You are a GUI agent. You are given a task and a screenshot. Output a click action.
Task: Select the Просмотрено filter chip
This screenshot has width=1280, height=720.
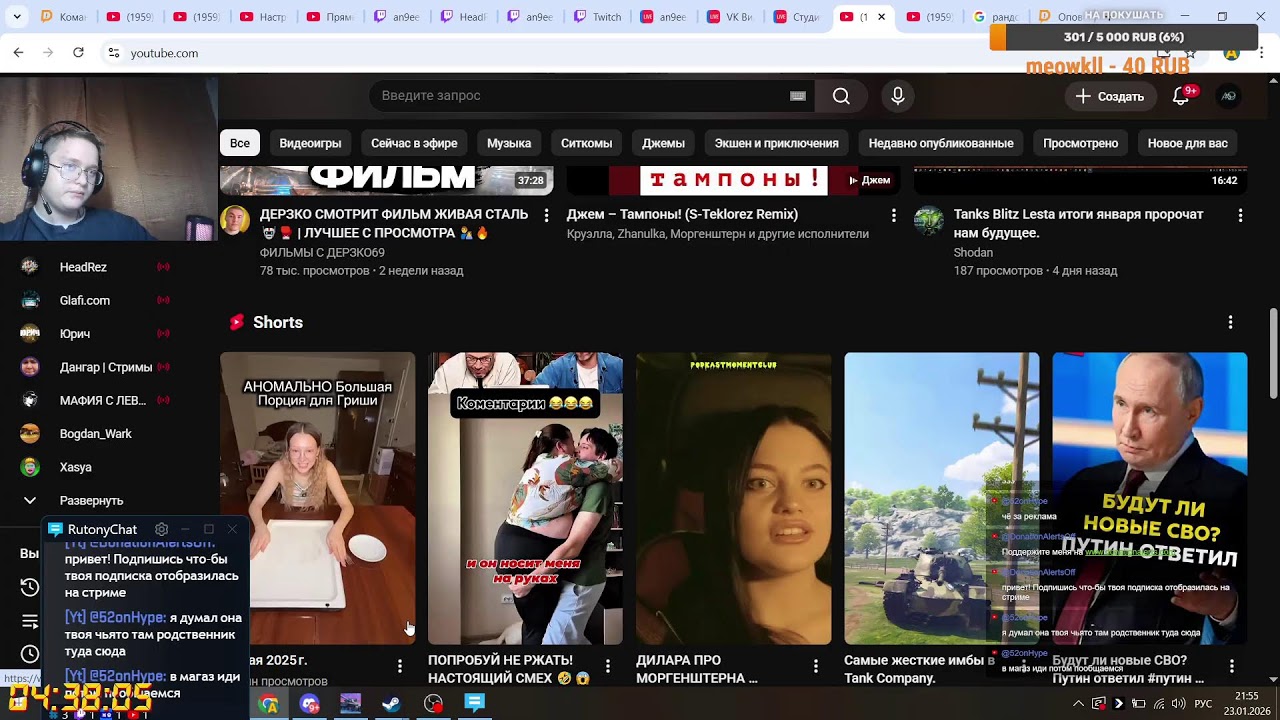(x=1080, y=143)
